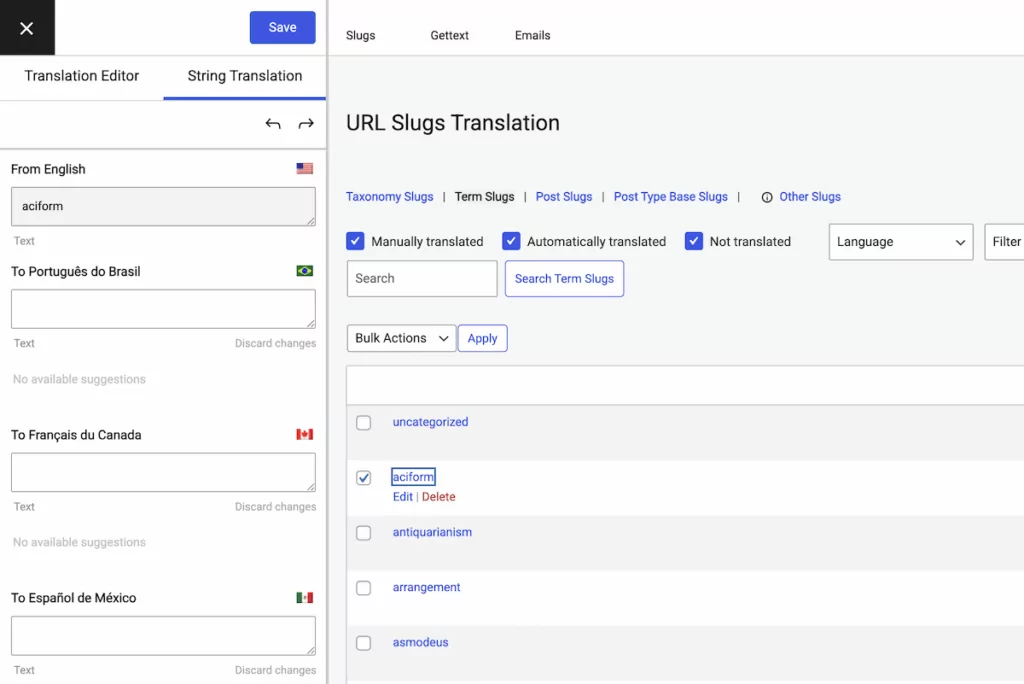Uncheck Not translated filter

click(x=694, y=241)
